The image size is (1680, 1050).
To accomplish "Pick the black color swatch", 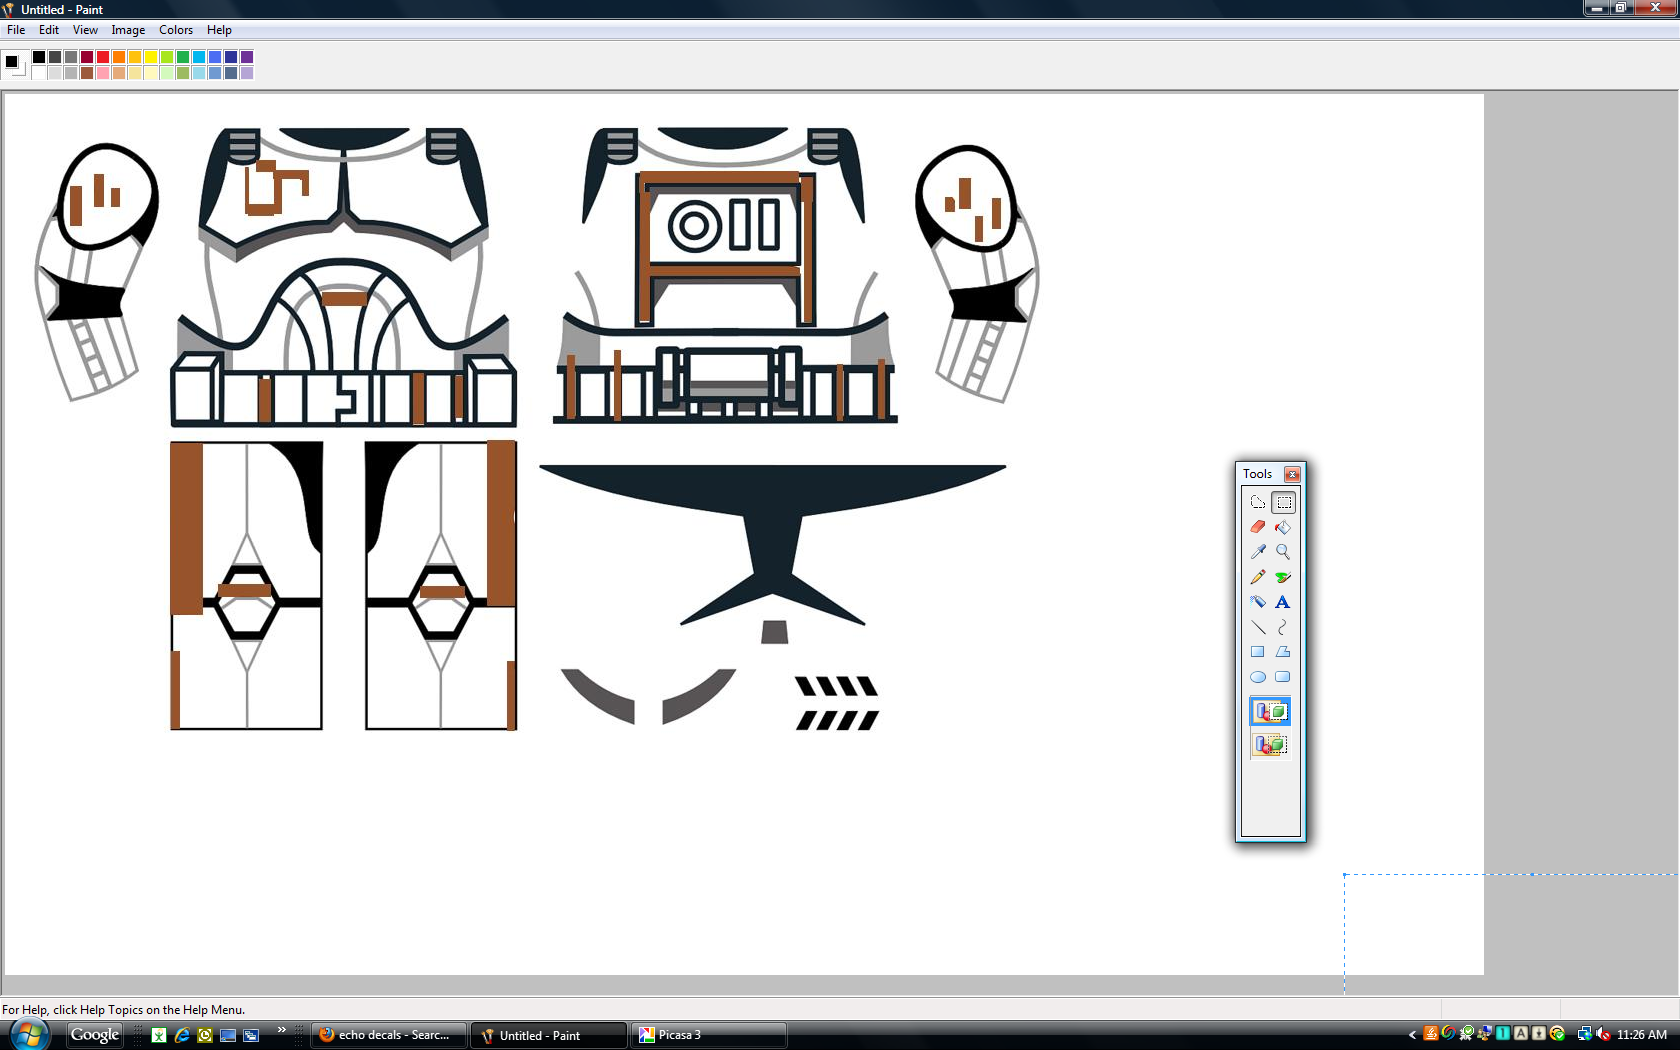I will [39, 57].
